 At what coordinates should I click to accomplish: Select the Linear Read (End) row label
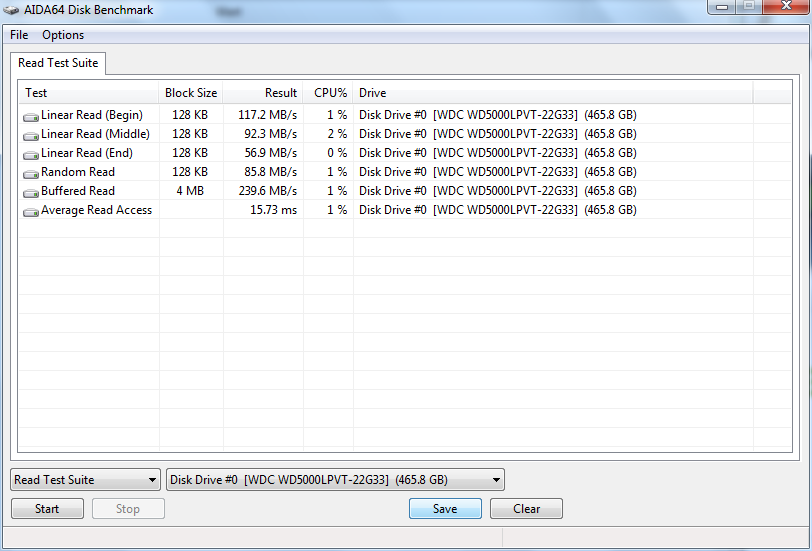(x=87, y=153)
